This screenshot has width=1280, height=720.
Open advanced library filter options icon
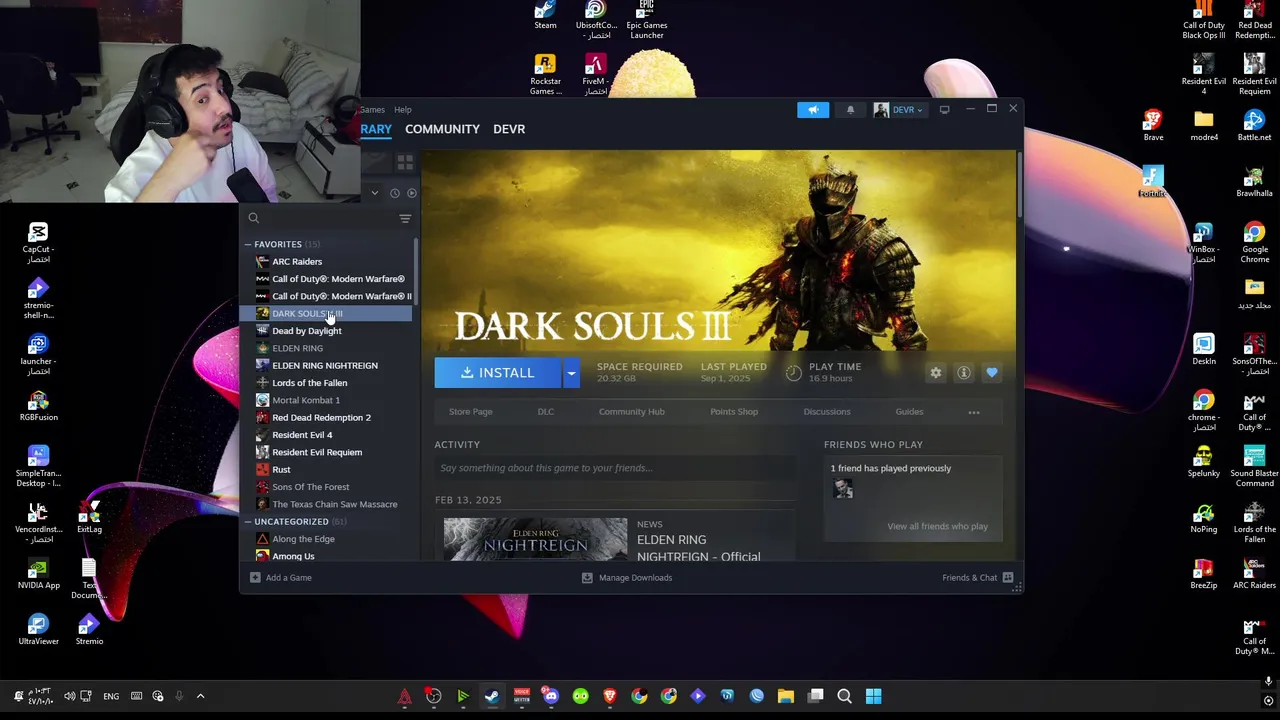[x=405, y=218]
